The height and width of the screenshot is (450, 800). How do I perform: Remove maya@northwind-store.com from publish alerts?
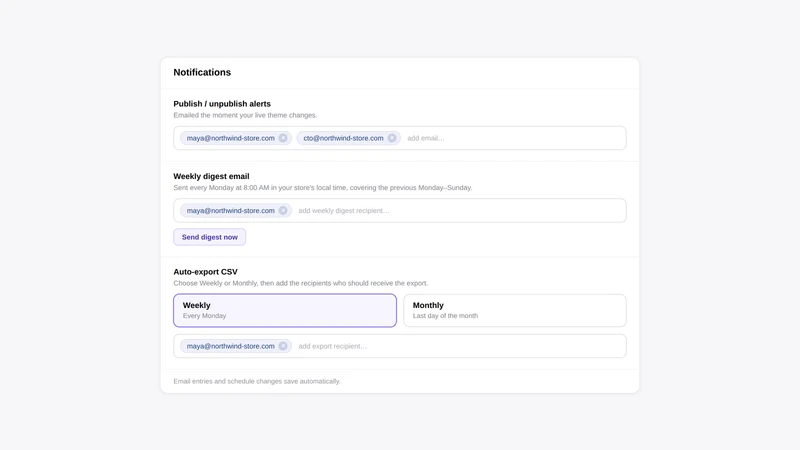pos(283,138)
